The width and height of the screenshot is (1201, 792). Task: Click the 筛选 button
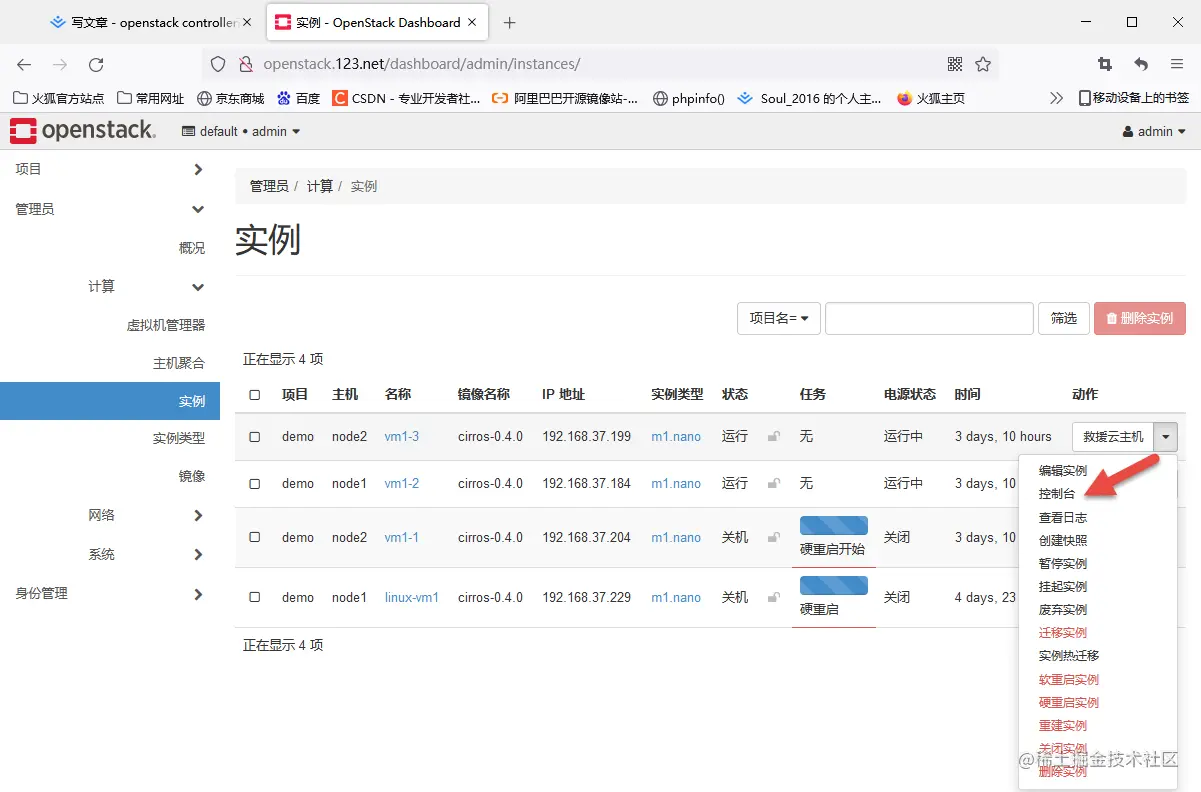click(x=1063, y=318)
